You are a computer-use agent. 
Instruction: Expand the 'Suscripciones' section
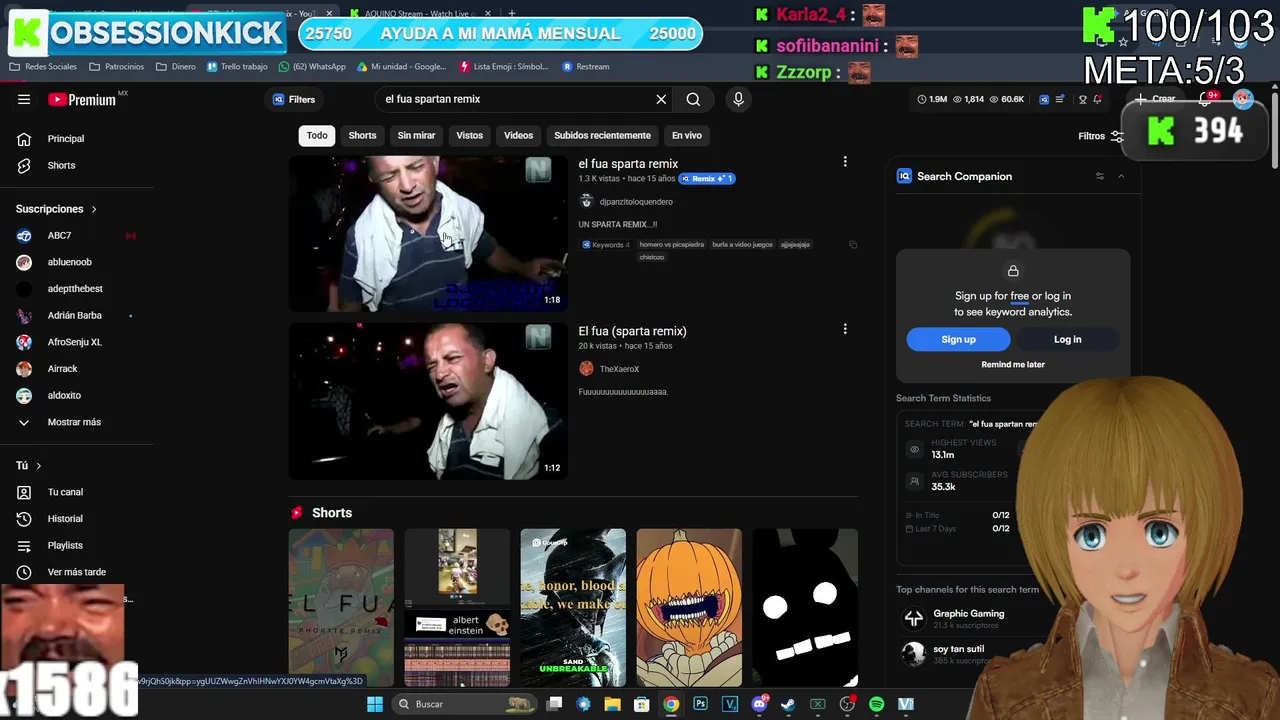coord(56,209)
